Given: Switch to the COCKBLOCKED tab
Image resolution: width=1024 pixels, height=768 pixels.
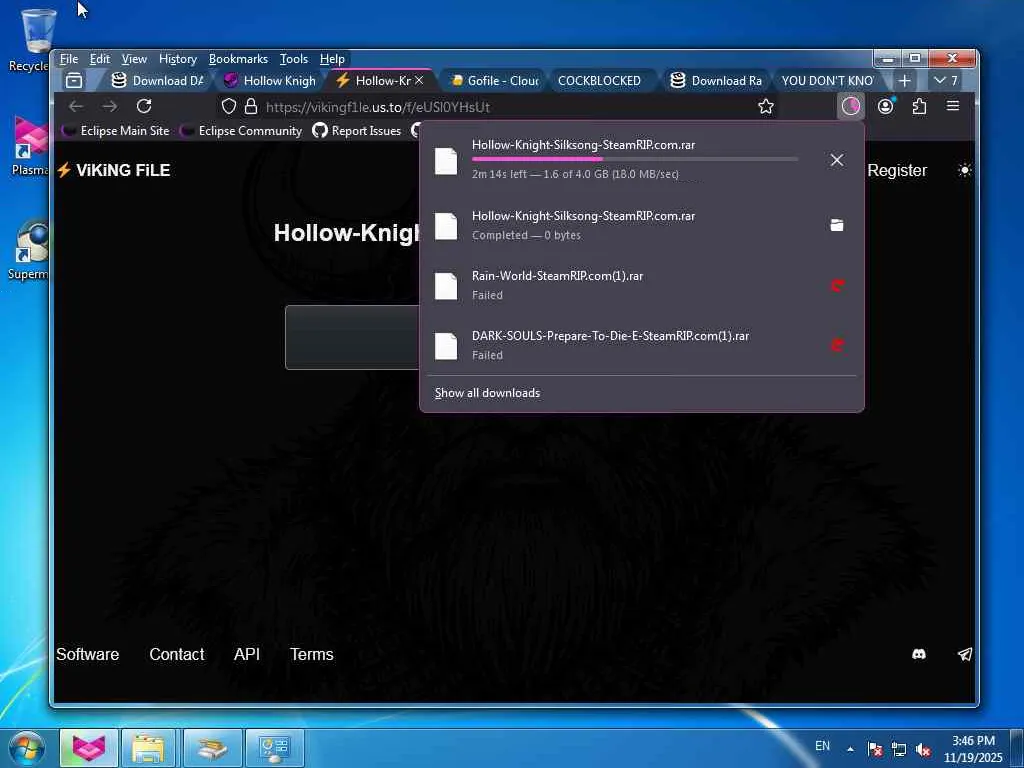Looking at the screenshot, I should [599, 80].
